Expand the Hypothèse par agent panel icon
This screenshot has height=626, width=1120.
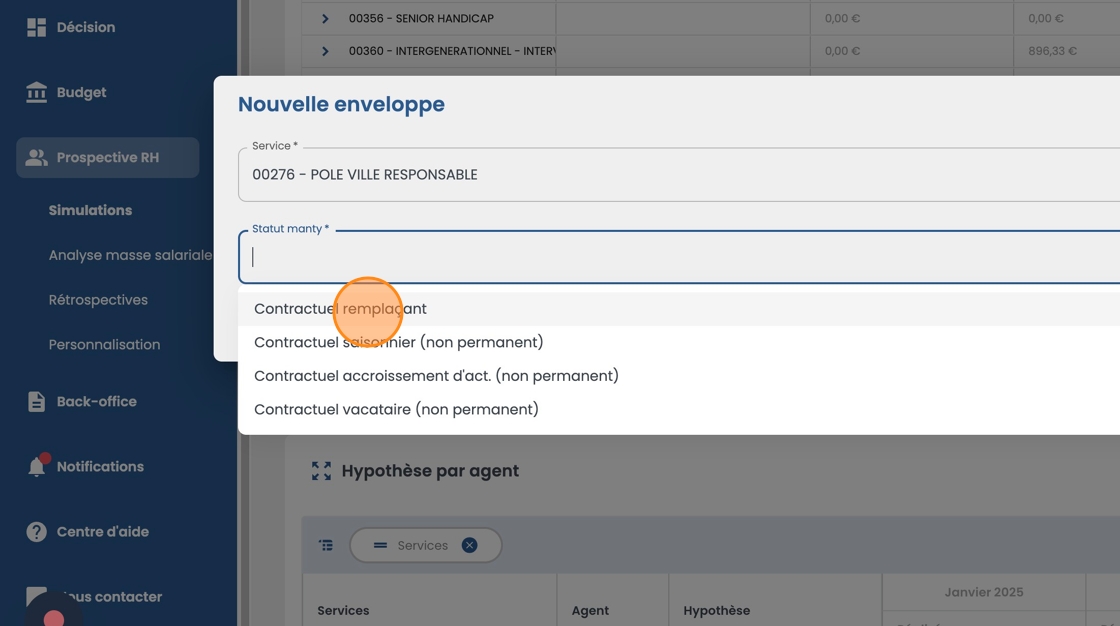pyautogui.click(x=321, y=471)
